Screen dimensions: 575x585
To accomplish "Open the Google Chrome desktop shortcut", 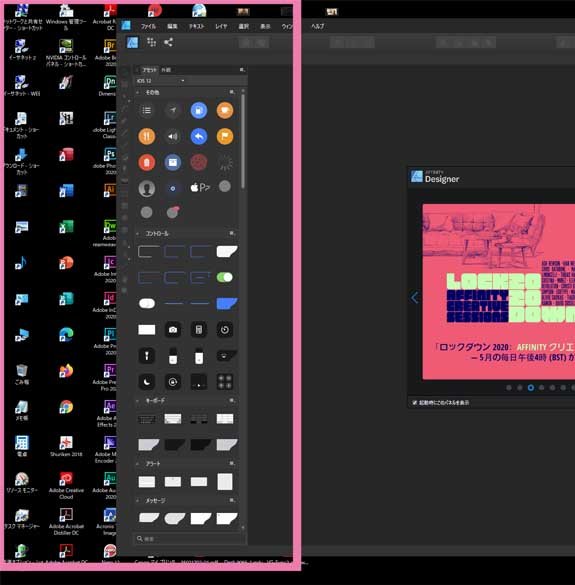I will 66,407.
